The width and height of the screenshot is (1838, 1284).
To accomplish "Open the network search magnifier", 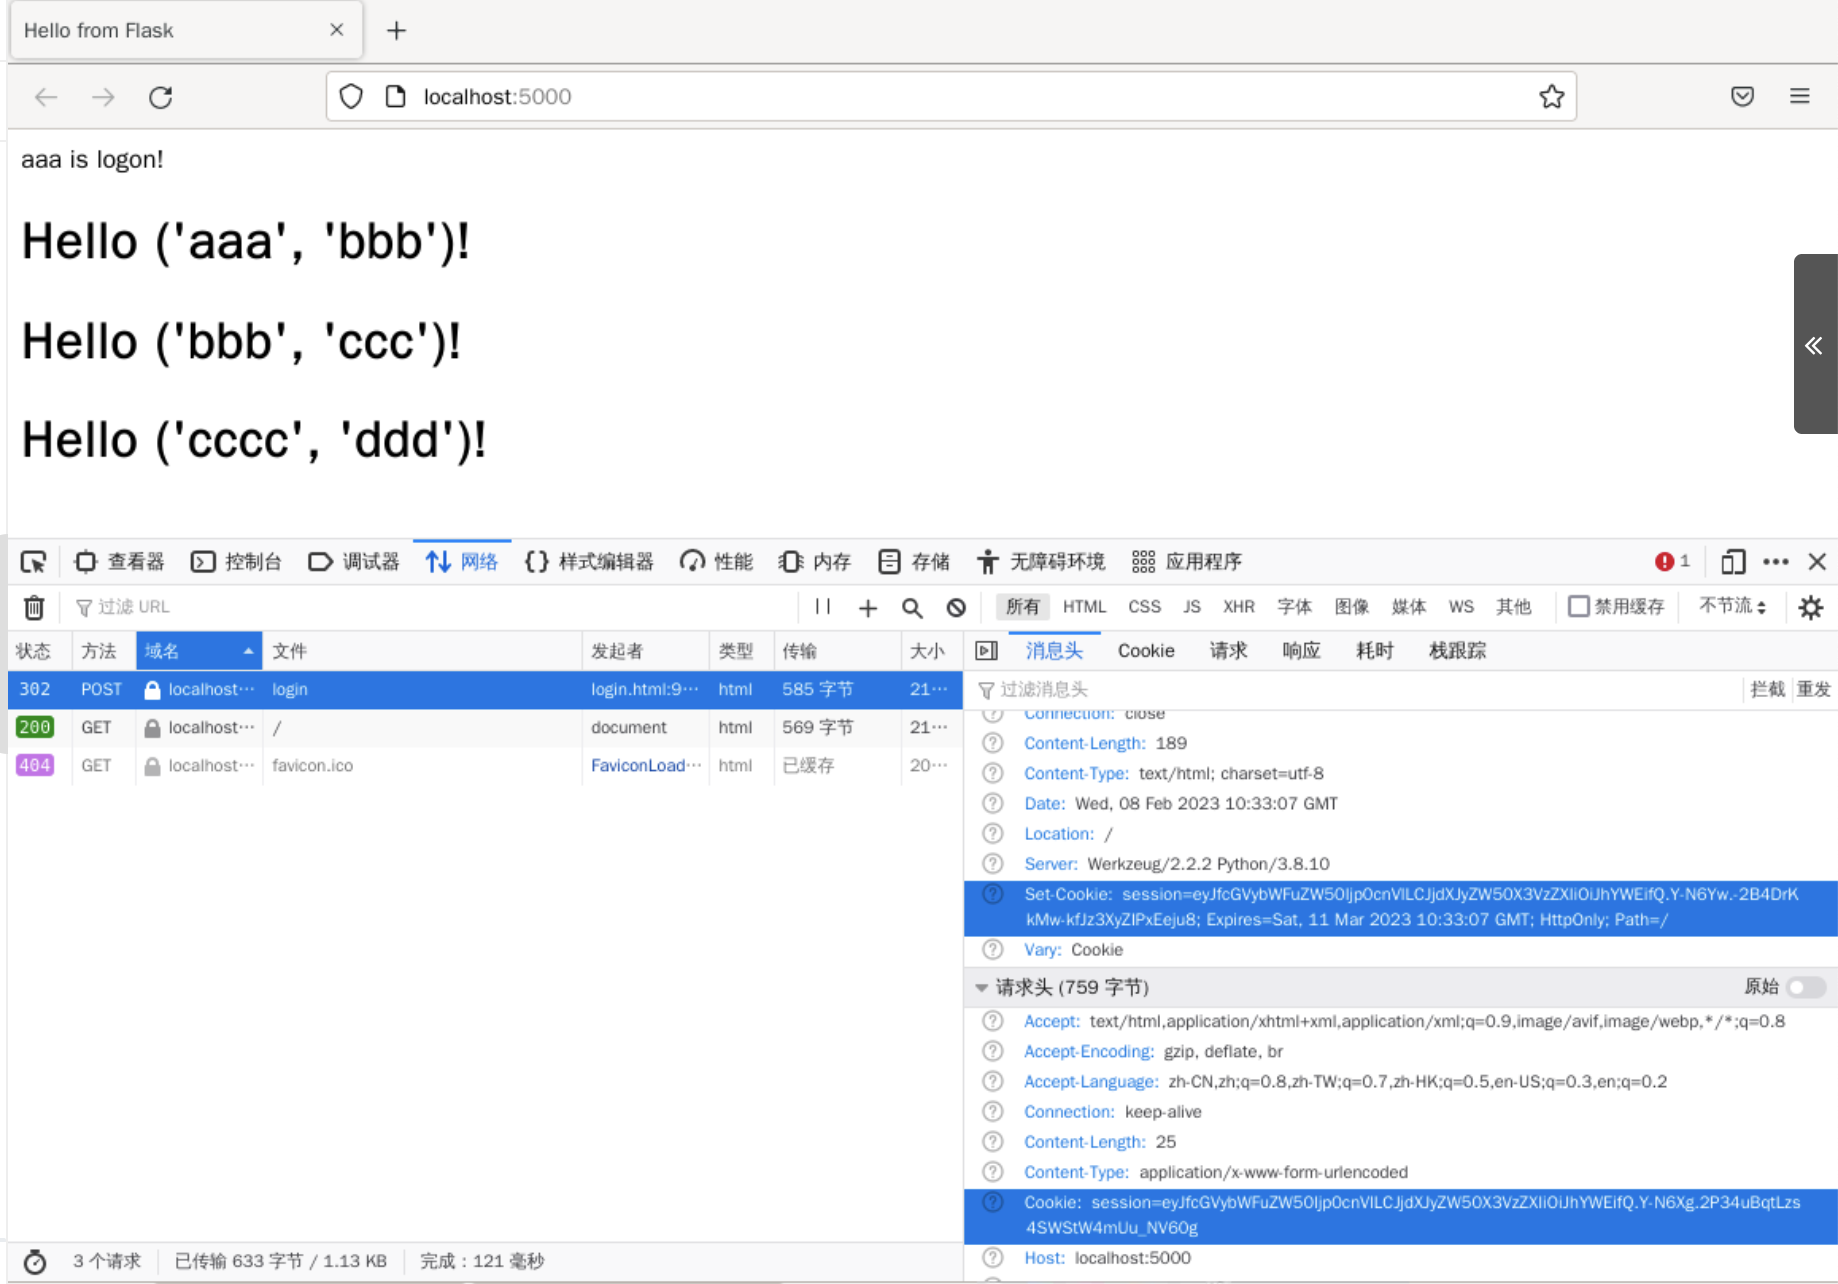I will tap(912, 607).
